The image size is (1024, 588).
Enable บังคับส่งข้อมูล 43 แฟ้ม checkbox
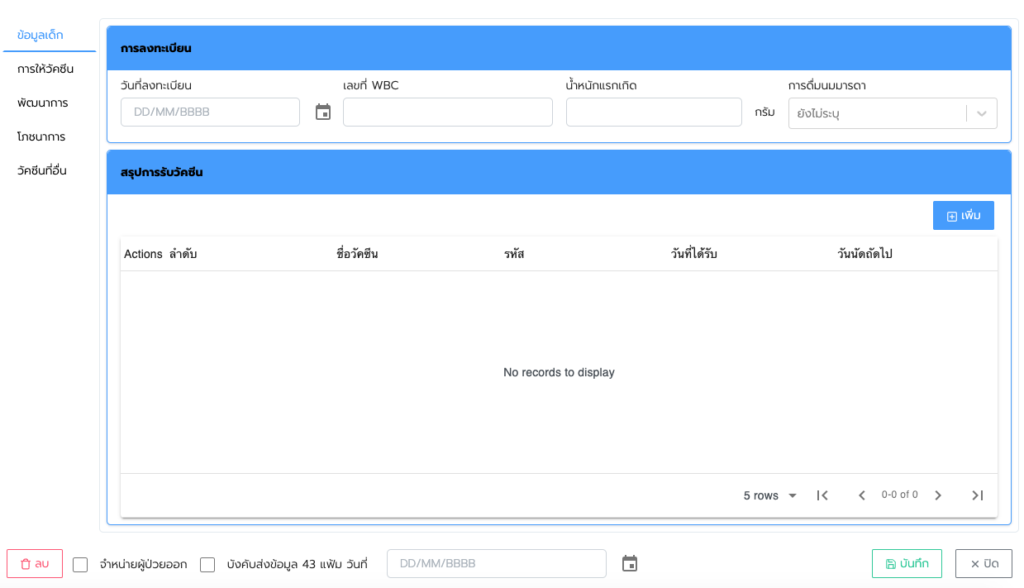[208, 565]
